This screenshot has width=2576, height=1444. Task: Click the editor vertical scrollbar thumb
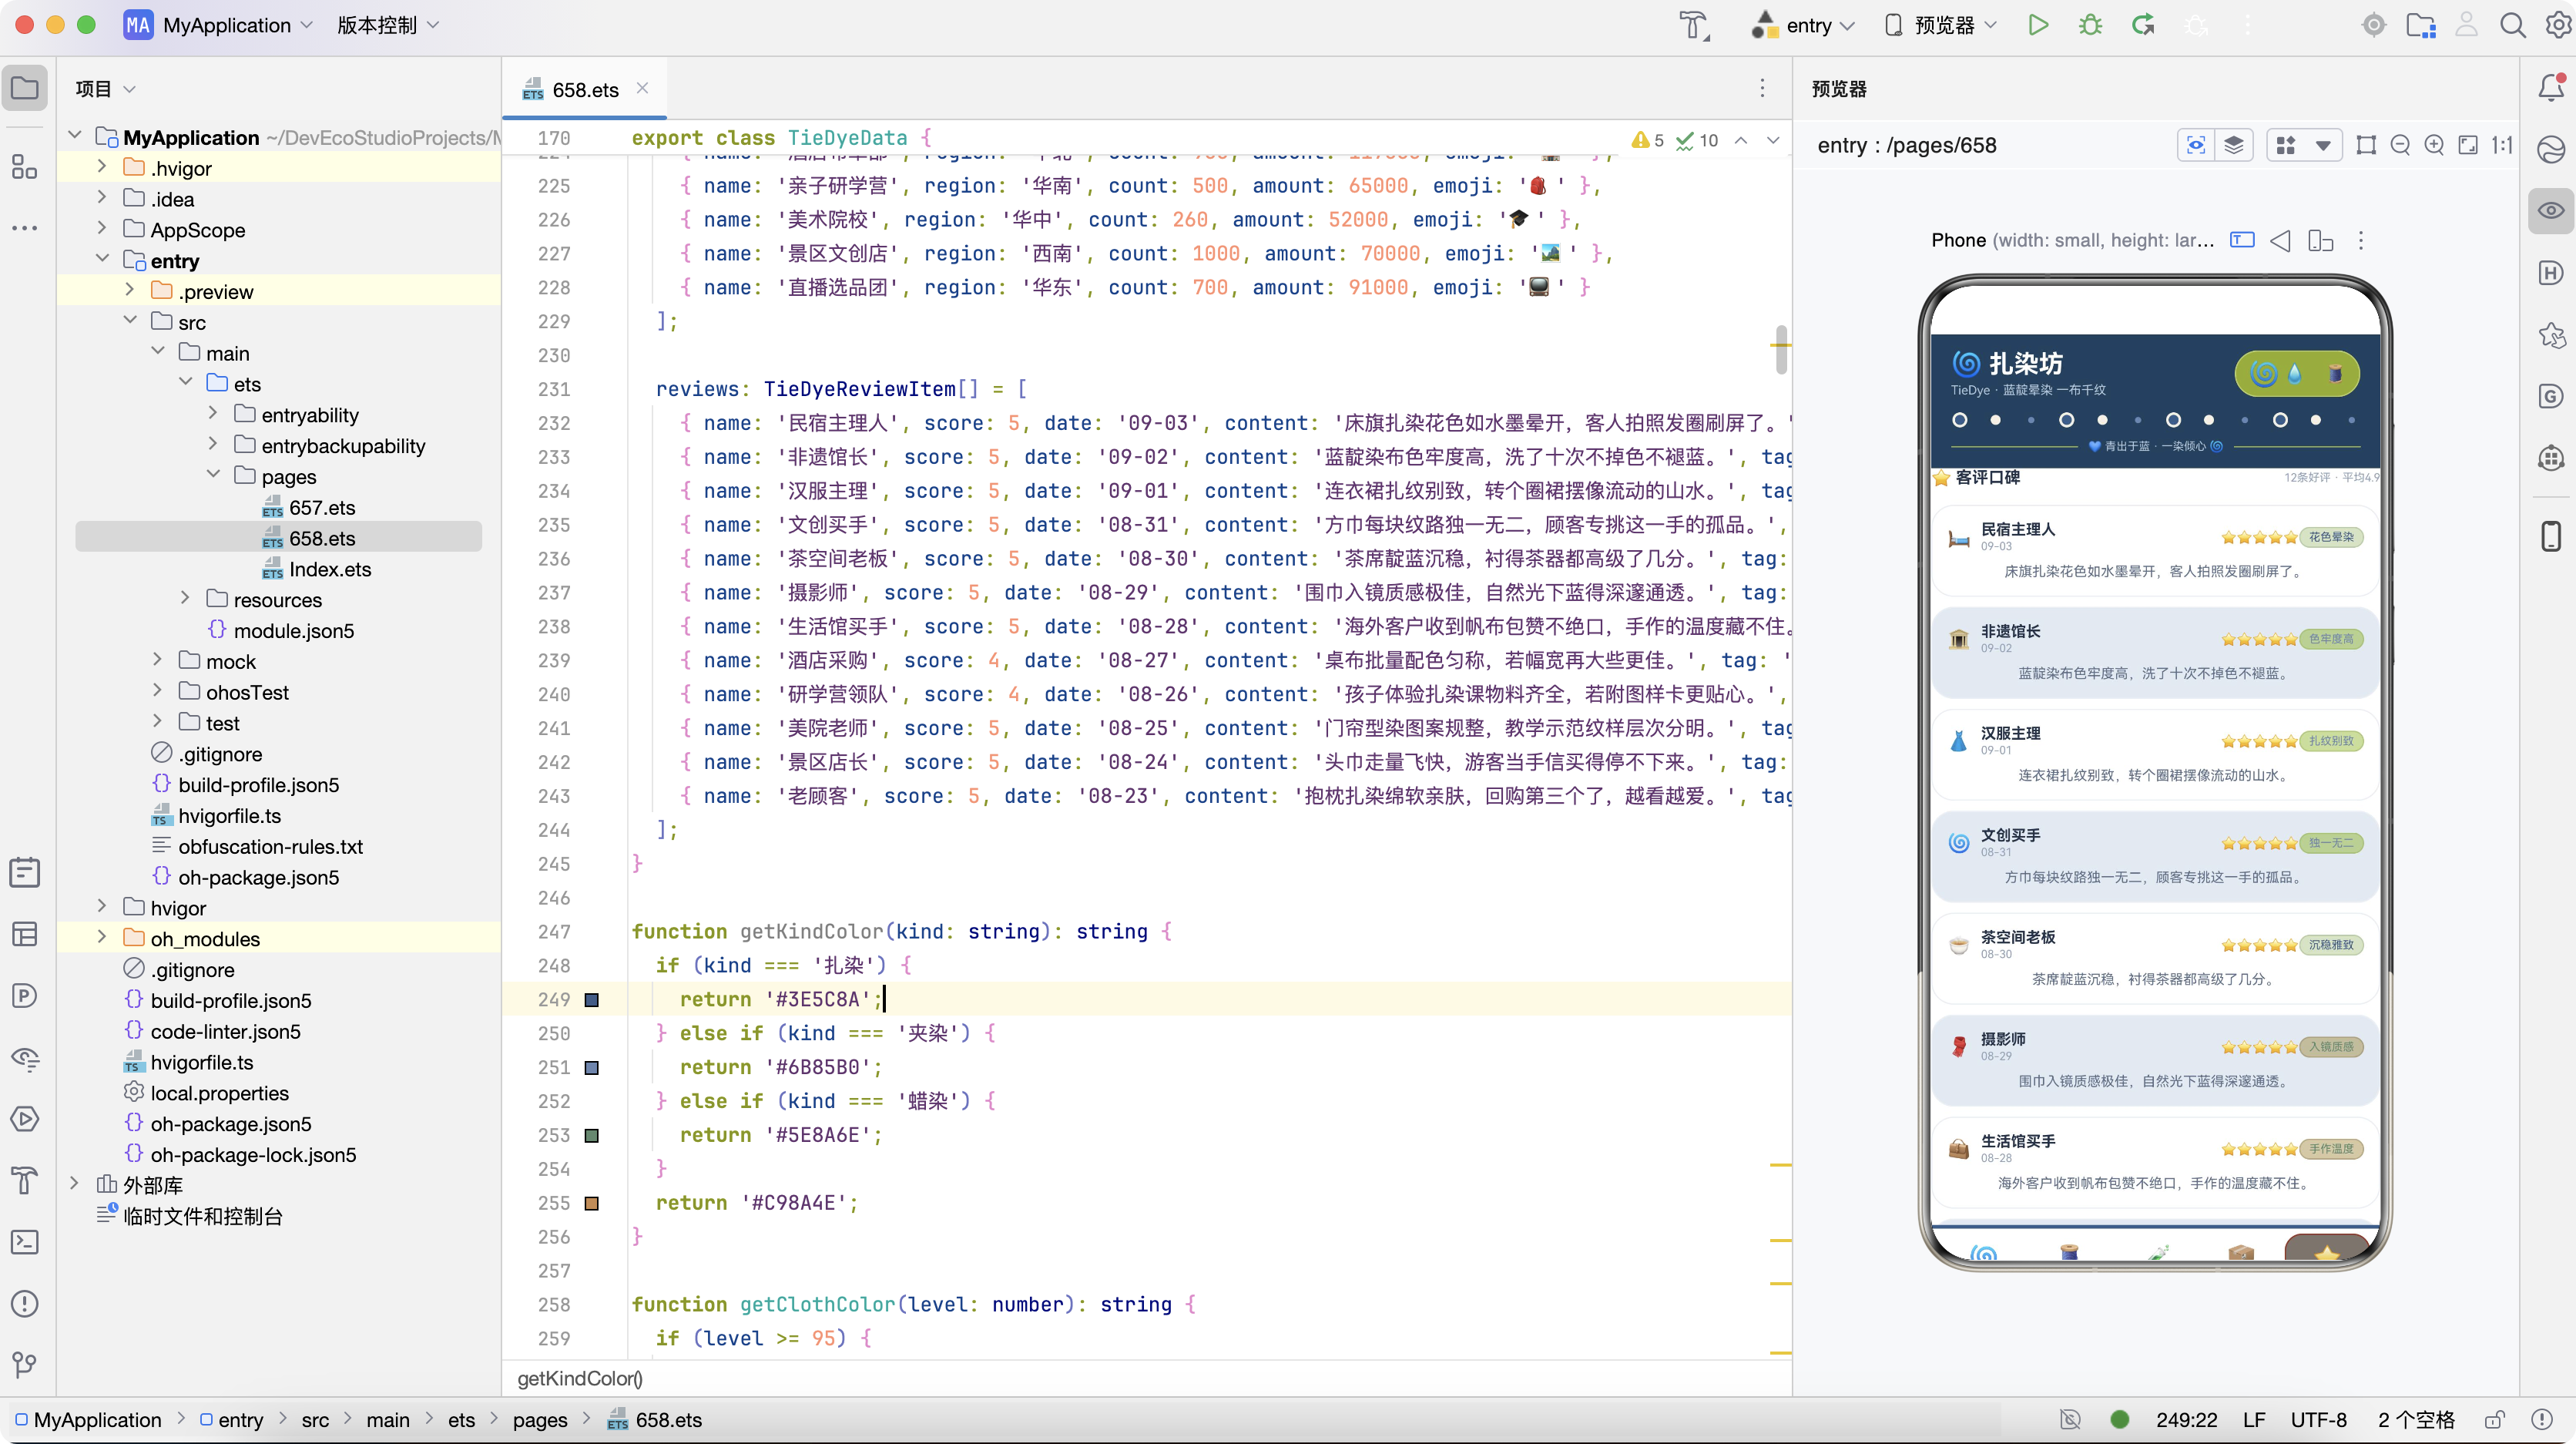1781,350
